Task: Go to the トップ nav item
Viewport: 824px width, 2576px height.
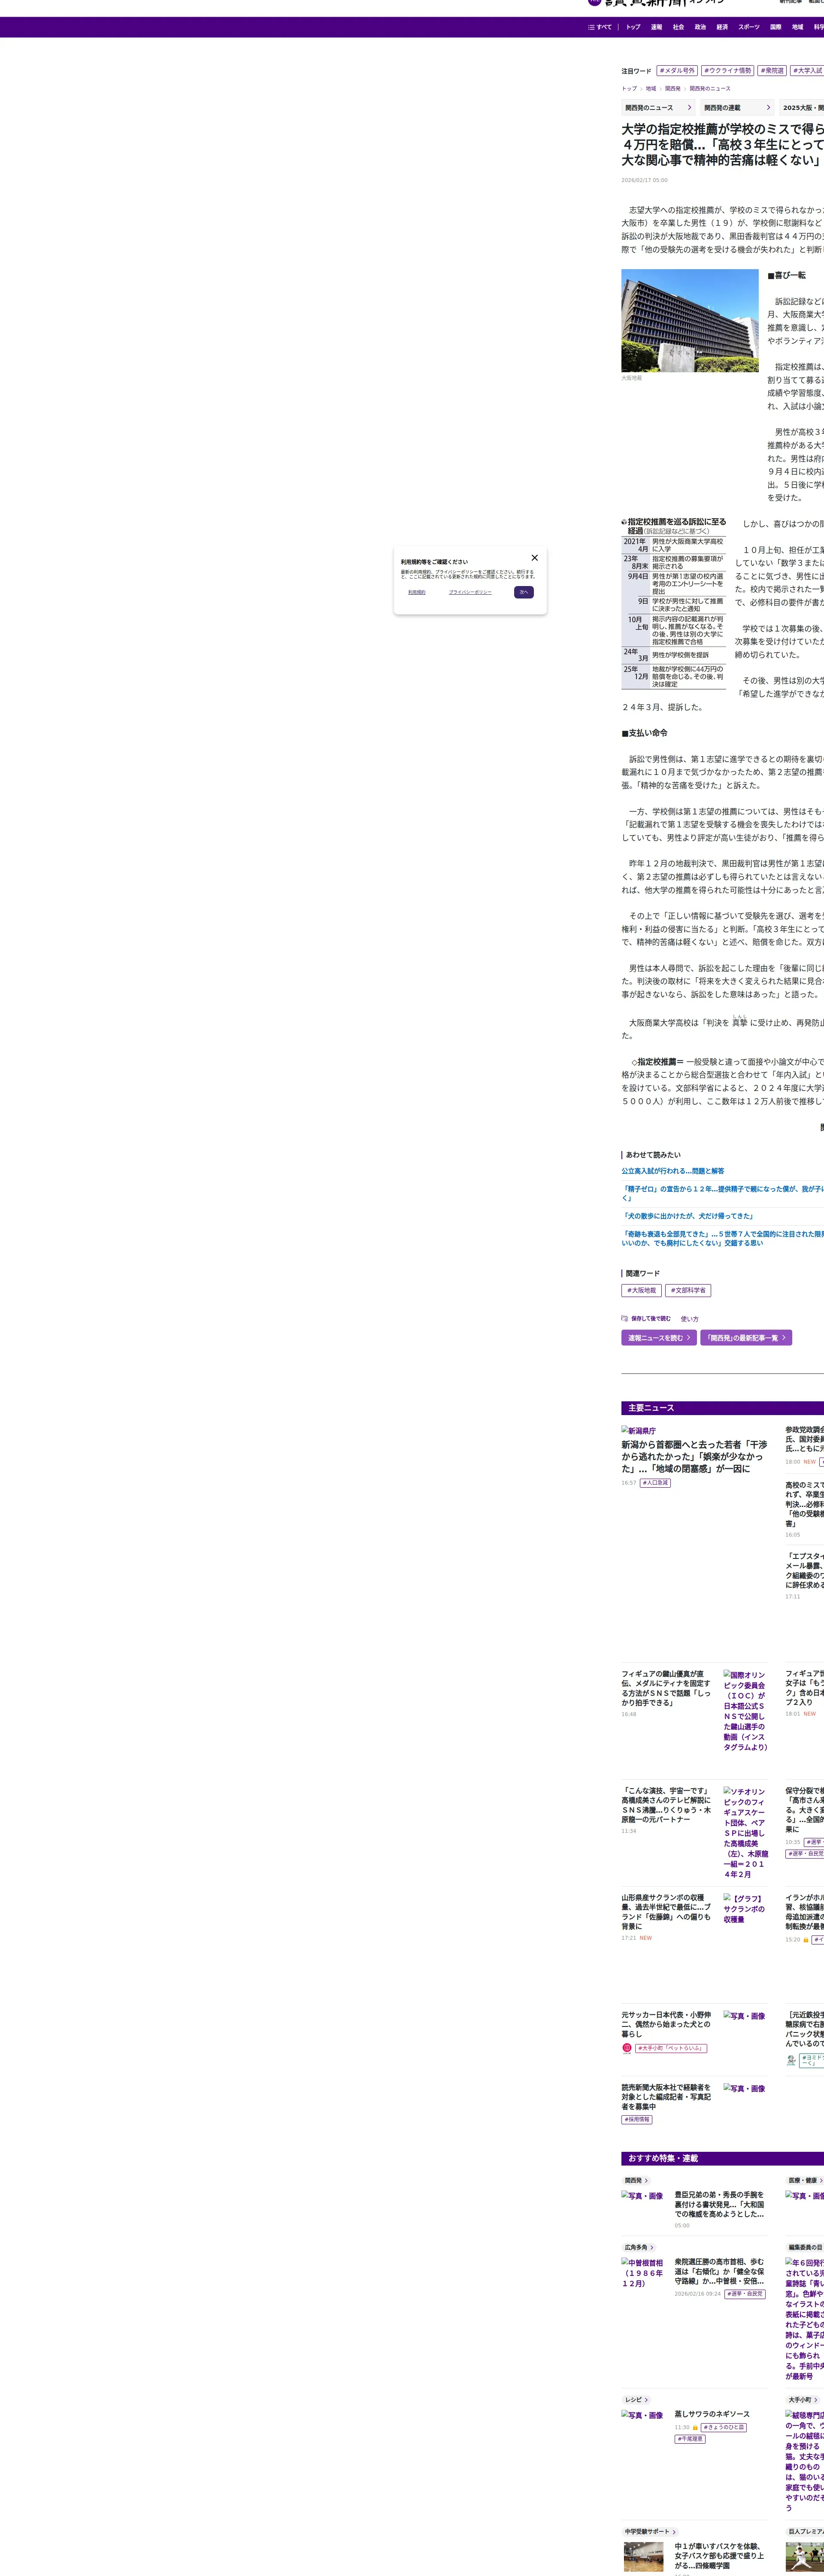Action: pyautogui.click(x=633, y=27)
